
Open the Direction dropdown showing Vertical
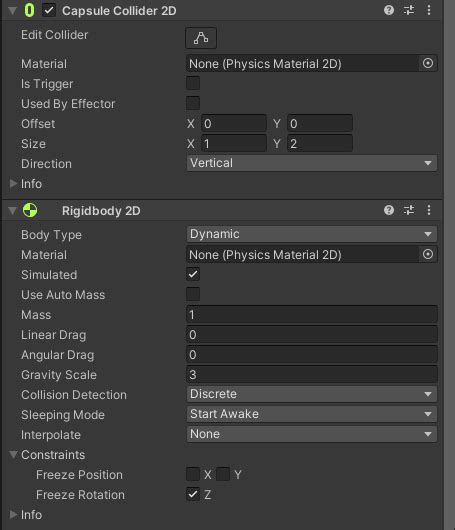click(311, 163)
